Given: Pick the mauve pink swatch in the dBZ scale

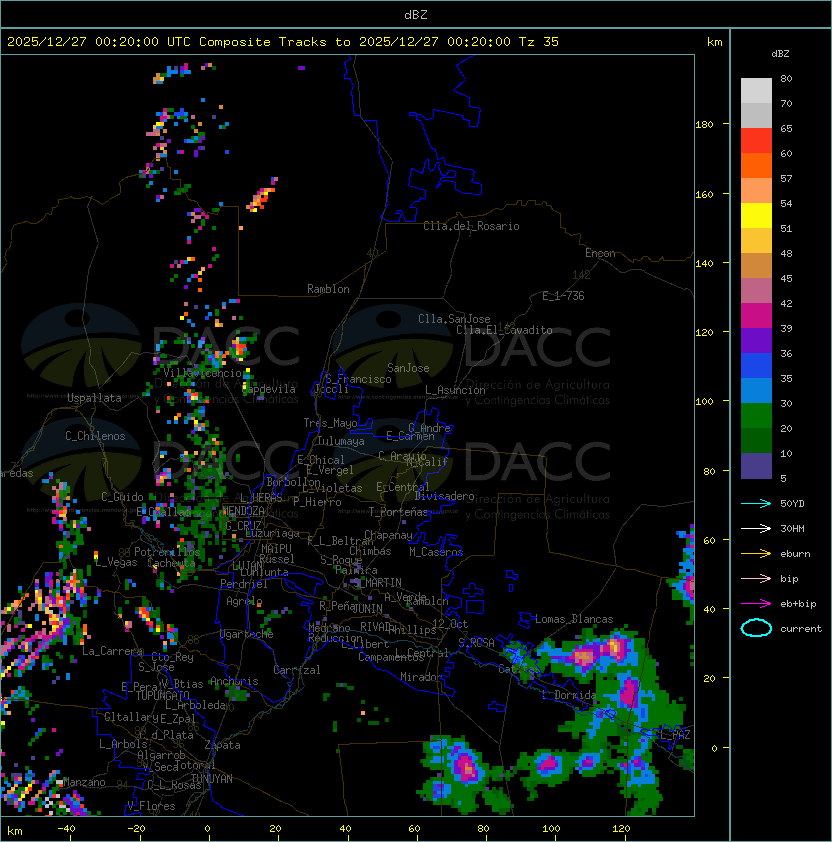Looking at the screenshot, I should [x=756, y=291].
